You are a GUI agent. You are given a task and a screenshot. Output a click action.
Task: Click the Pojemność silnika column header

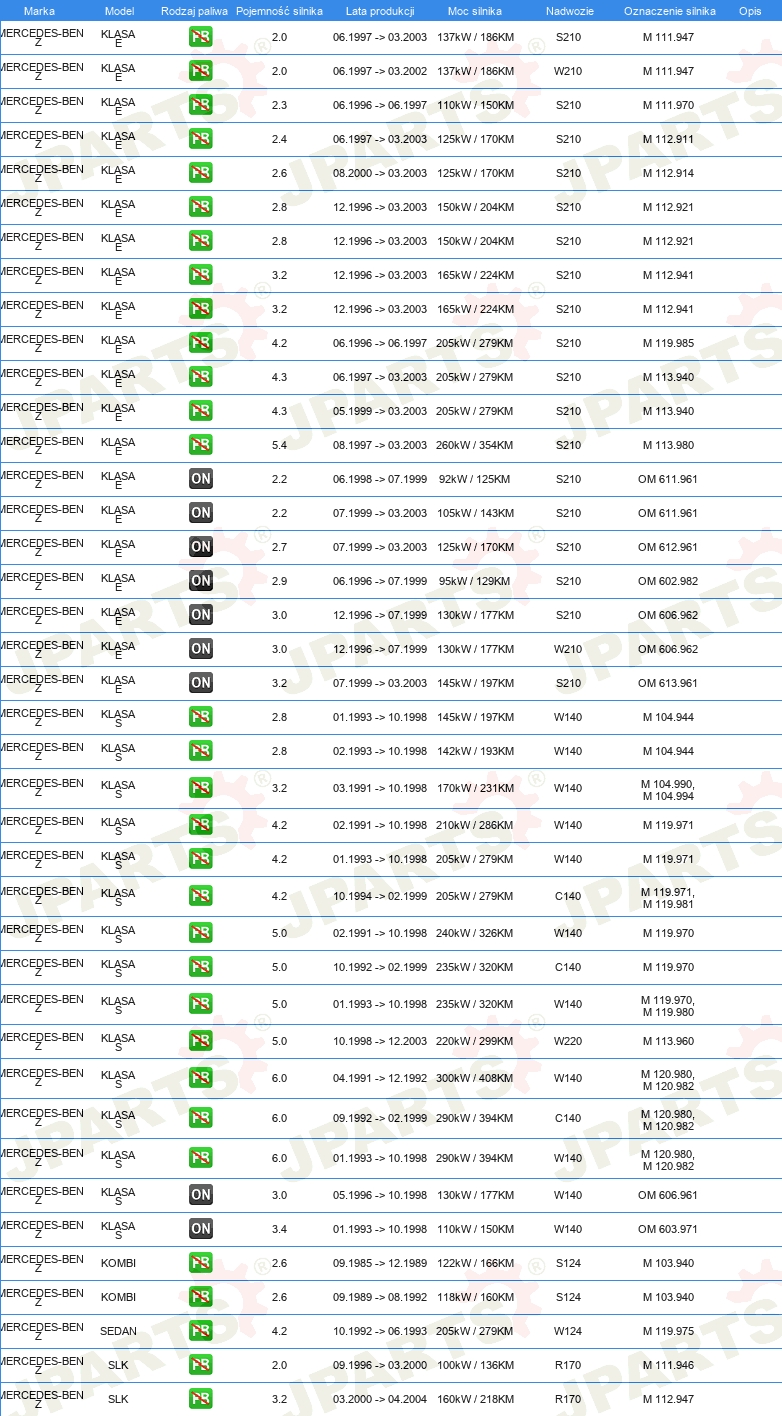click(x=279, y=11)
